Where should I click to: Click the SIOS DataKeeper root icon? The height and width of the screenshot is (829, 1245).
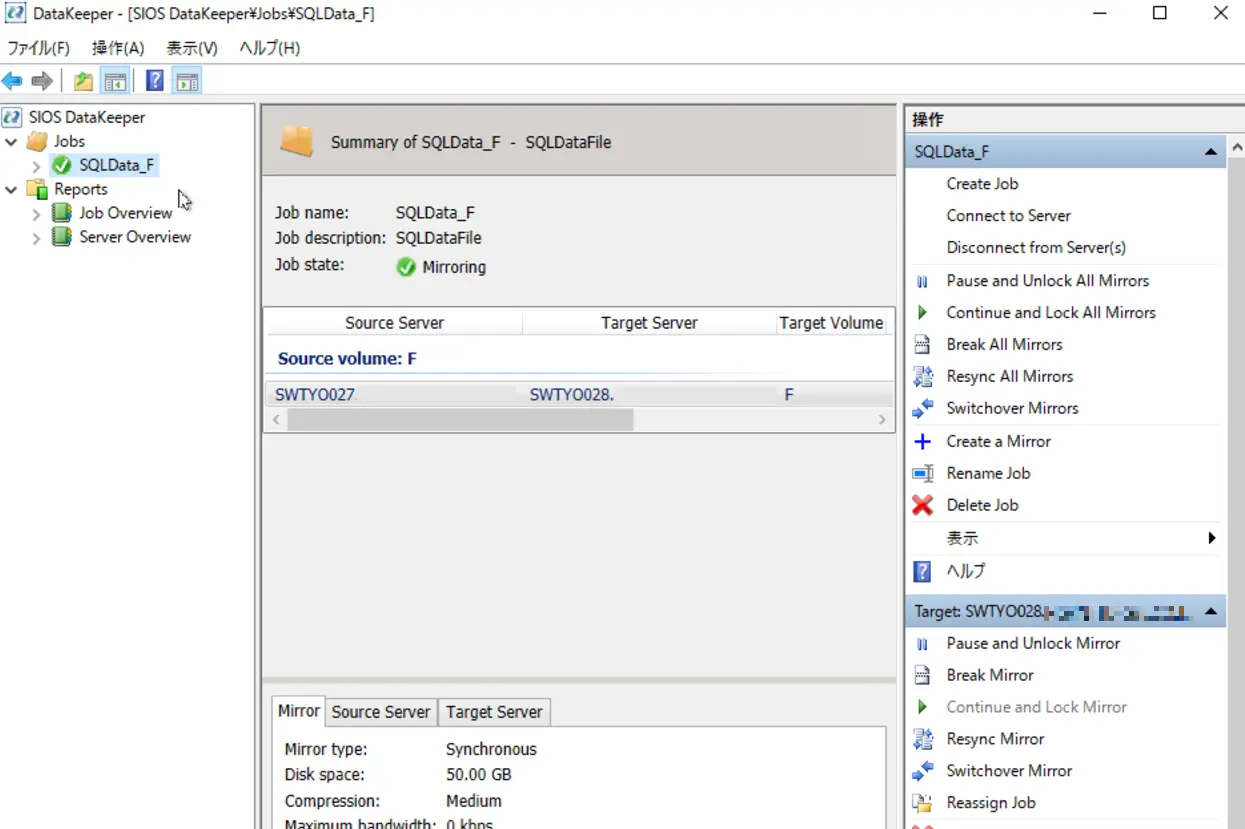[x=12, y=117]
